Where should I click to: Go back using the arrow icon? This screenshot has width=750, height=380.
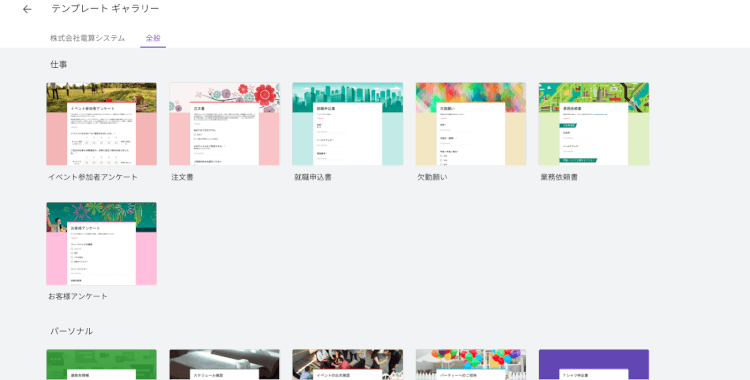27,10
